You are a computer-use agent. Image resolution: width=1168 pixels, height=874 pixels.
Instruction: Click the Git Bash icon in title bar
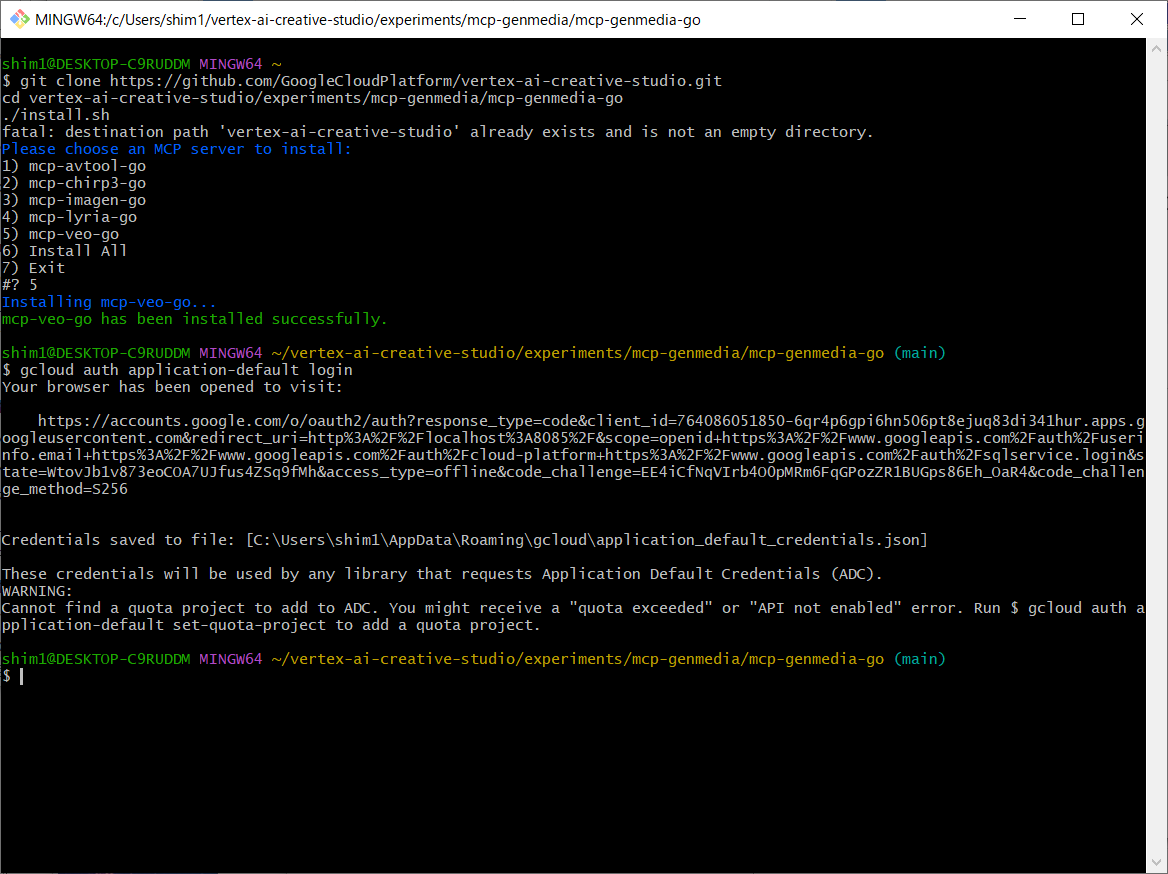coord(19,19)
